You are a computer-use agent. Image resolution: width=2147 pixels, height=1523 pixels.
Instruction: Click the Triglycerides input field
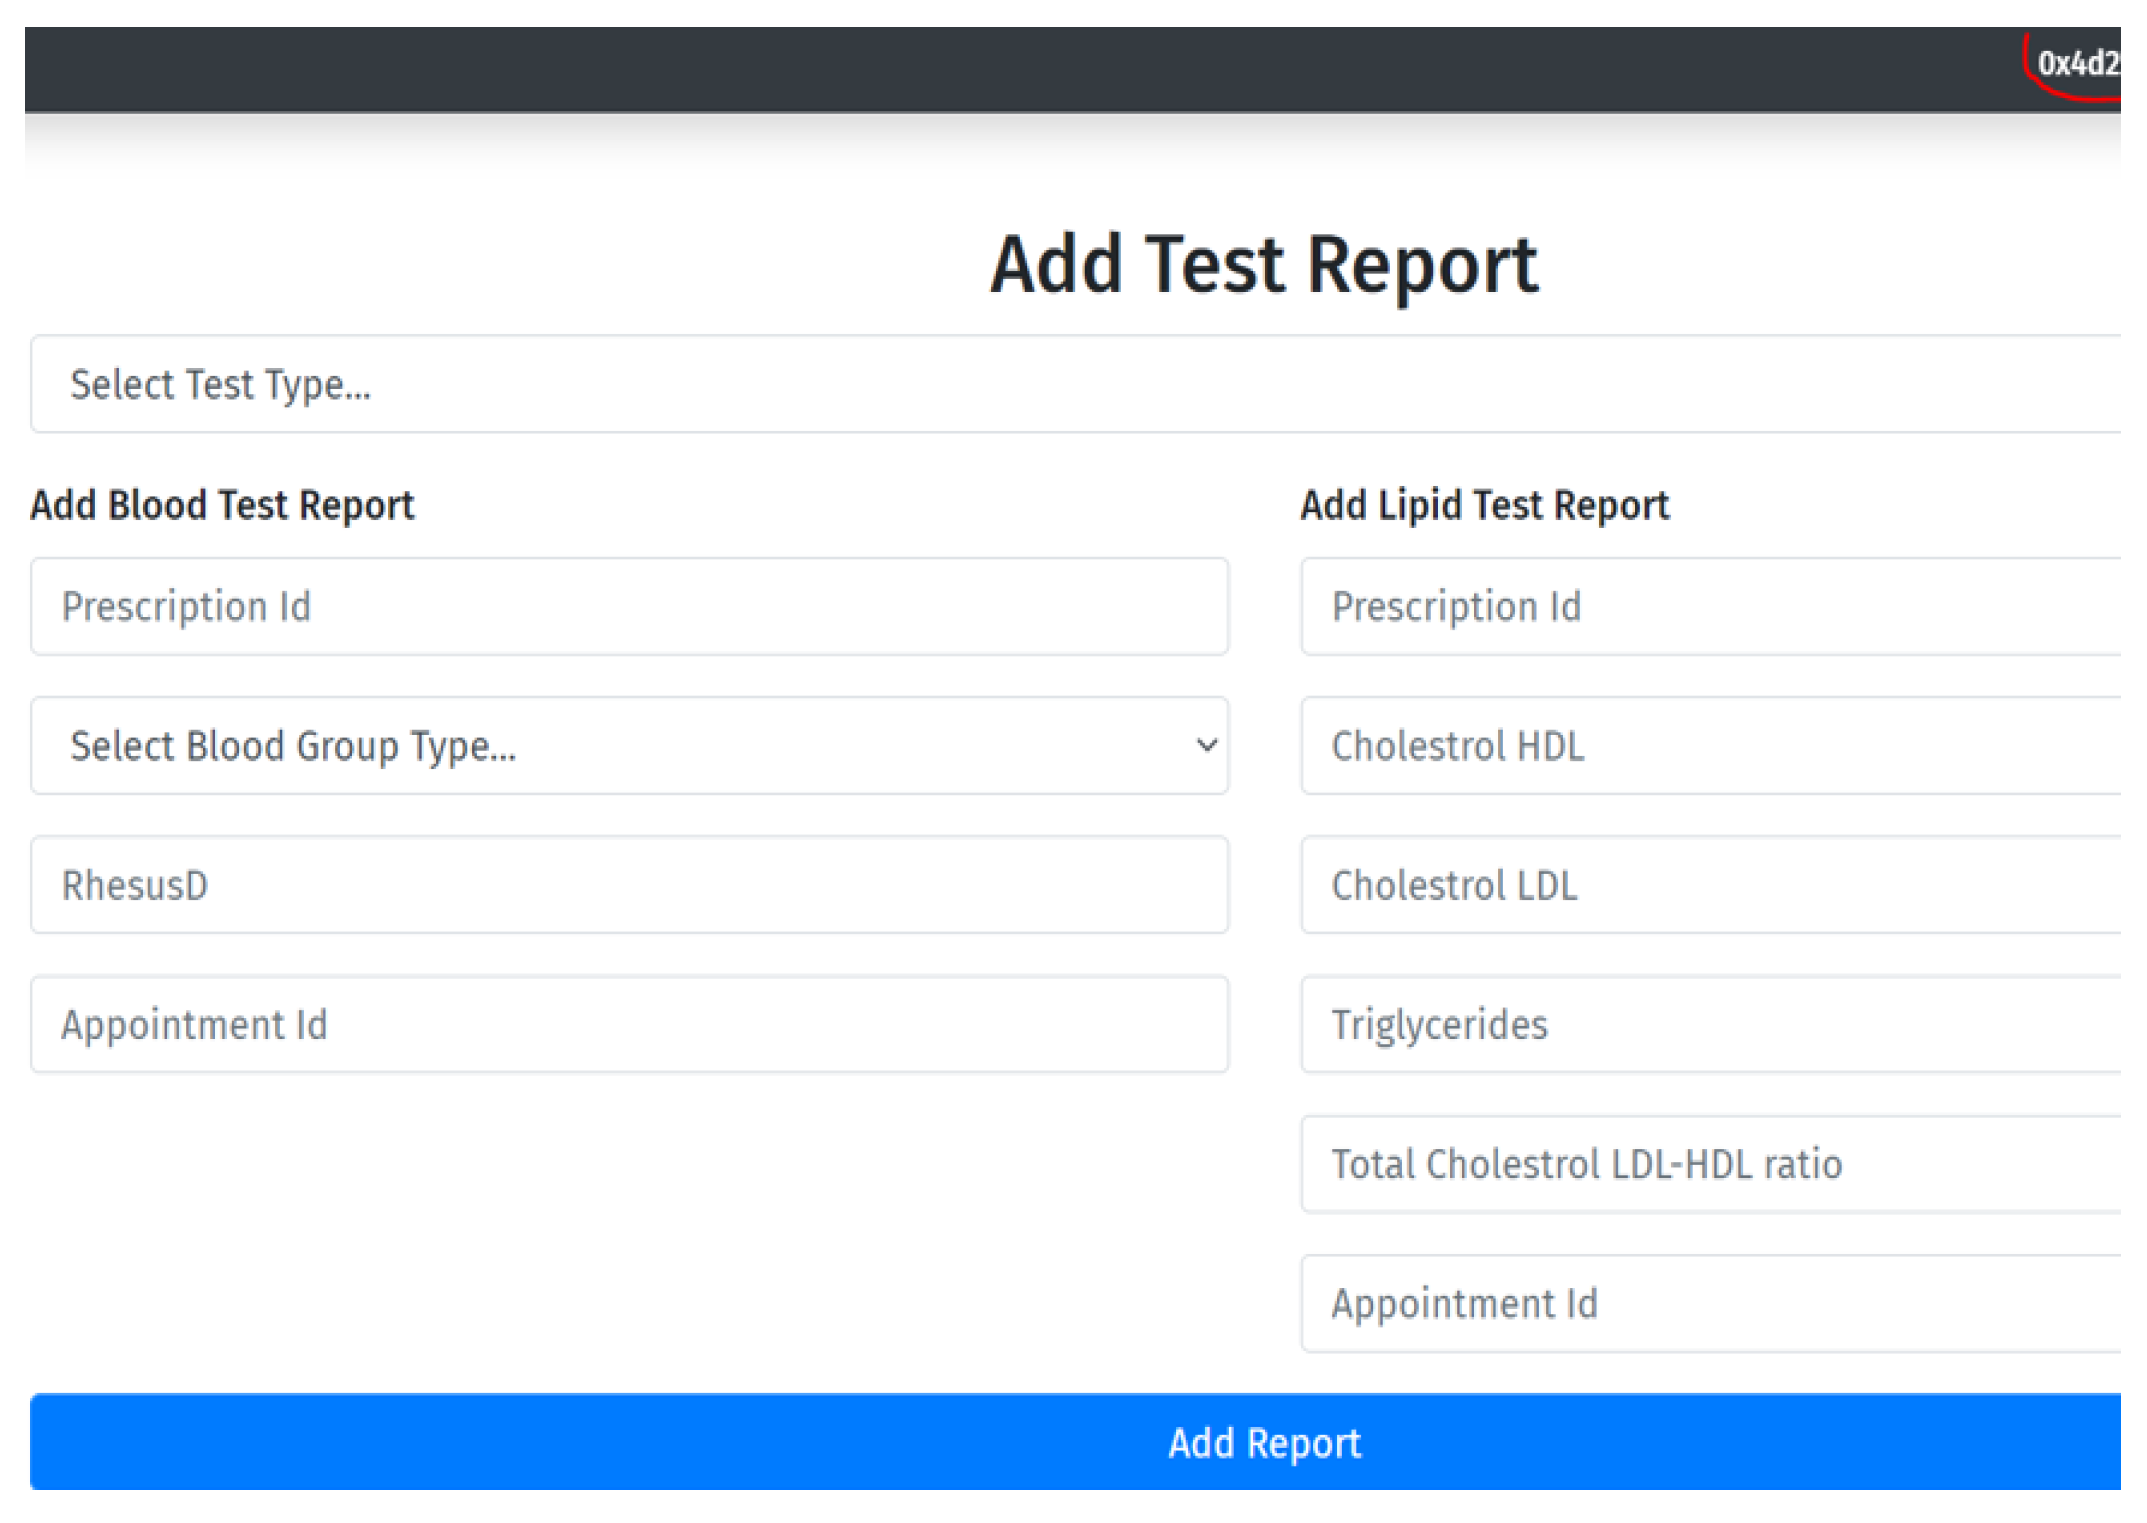pyautogui.click(x=1710, y=1025)
